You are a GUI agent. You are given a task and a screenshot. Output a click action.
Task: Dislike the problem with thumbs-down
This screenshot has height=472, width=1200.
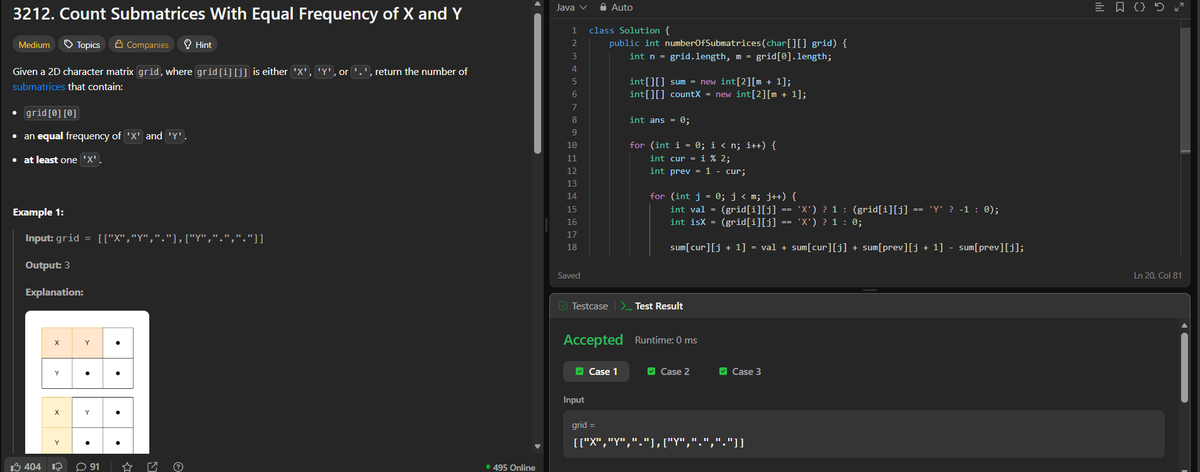[58, 465]
